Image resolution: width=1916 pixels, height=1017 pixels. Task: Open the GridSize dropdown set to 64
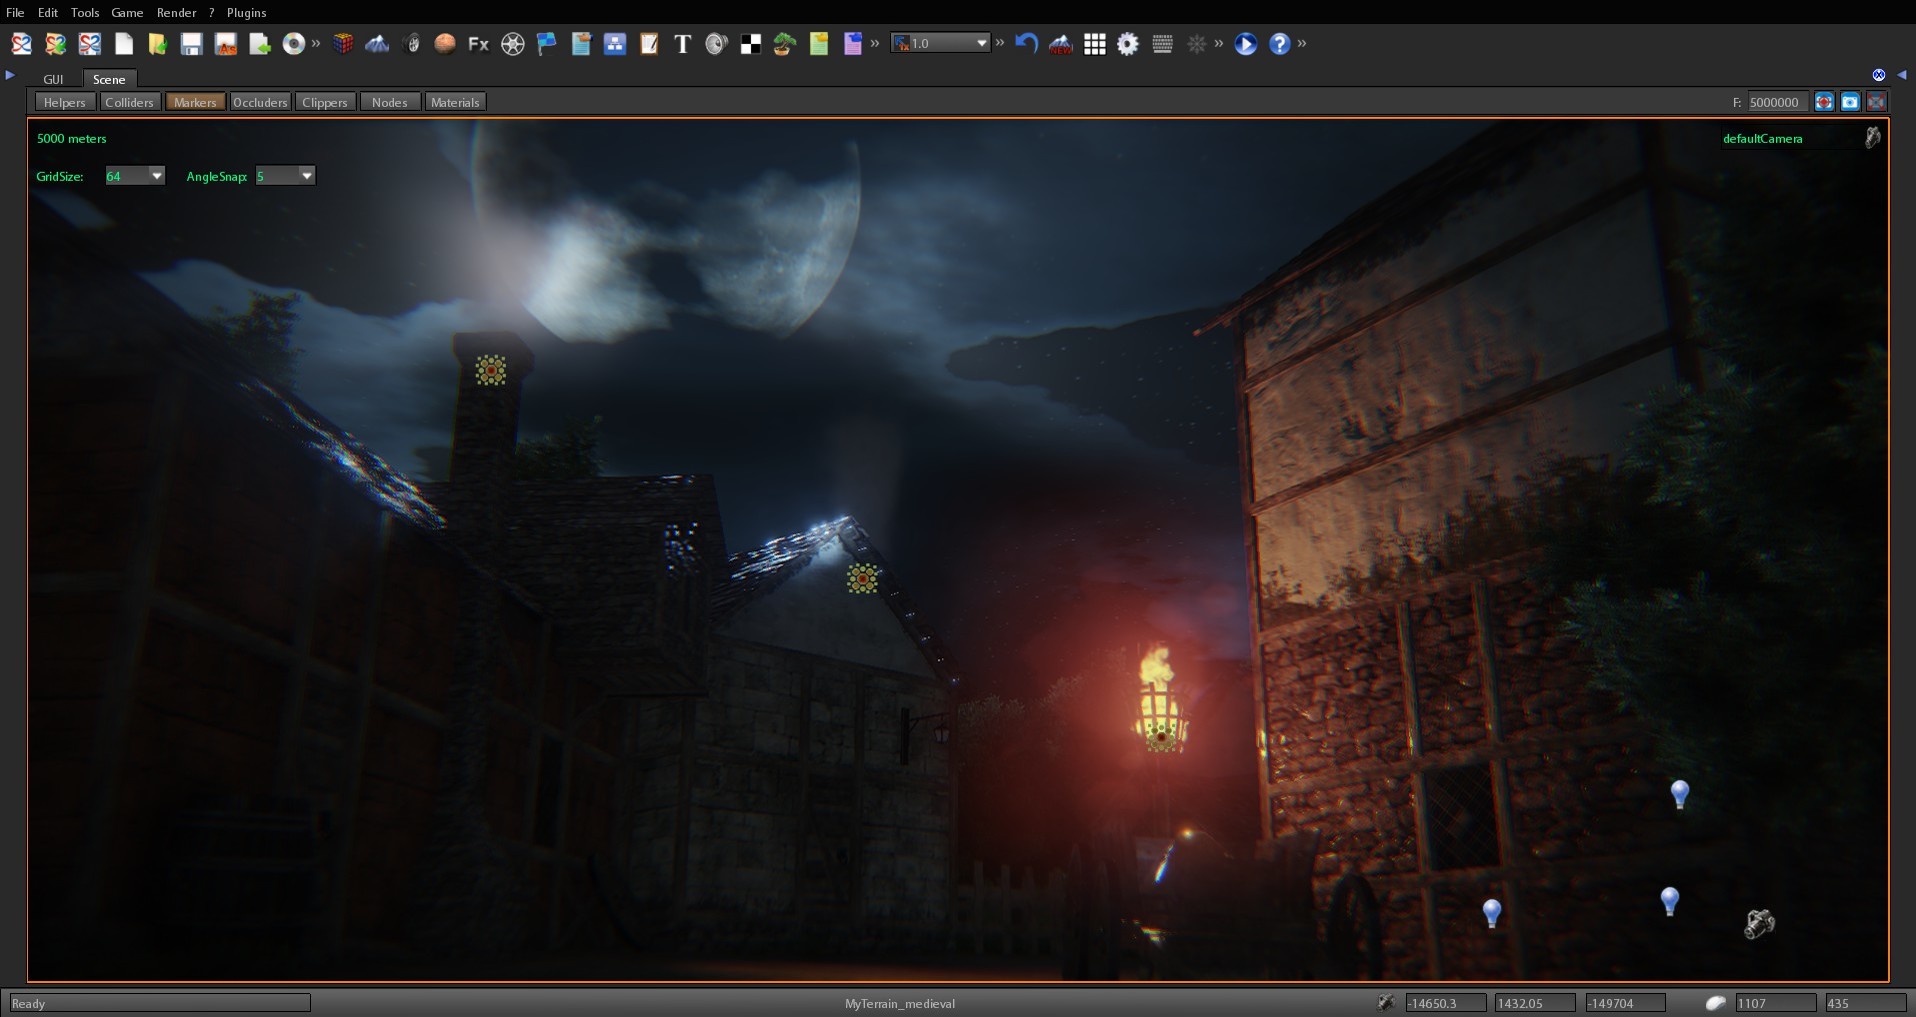click(x=134, y=175)
